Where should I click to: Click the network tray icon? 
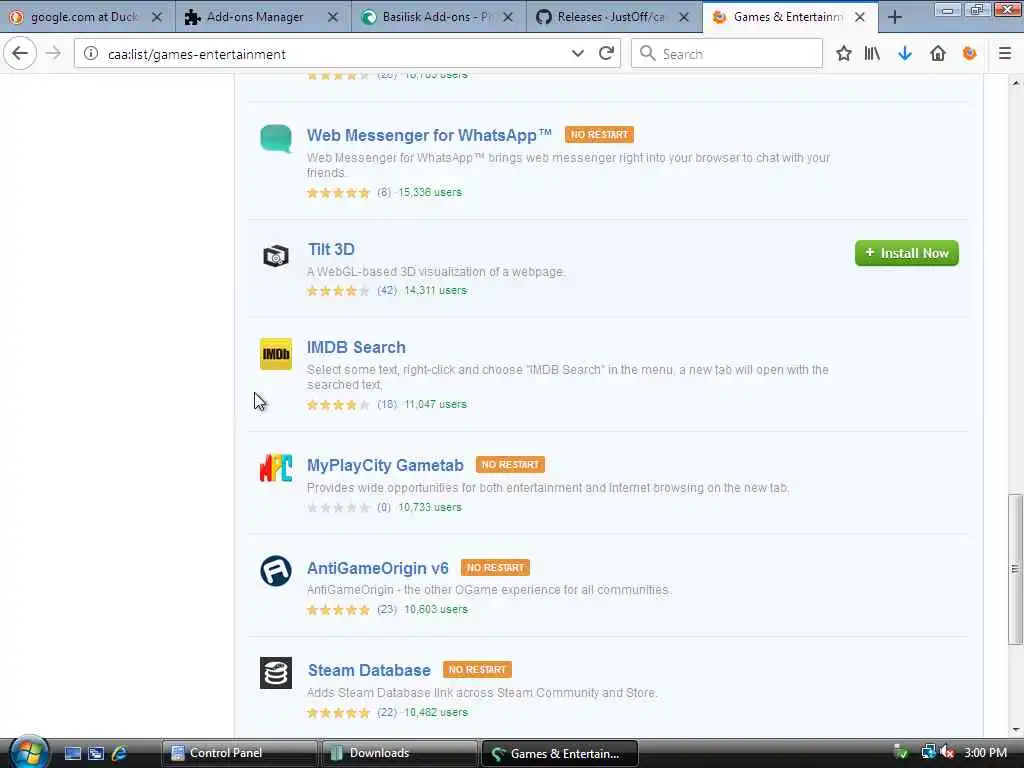[928, 753]
